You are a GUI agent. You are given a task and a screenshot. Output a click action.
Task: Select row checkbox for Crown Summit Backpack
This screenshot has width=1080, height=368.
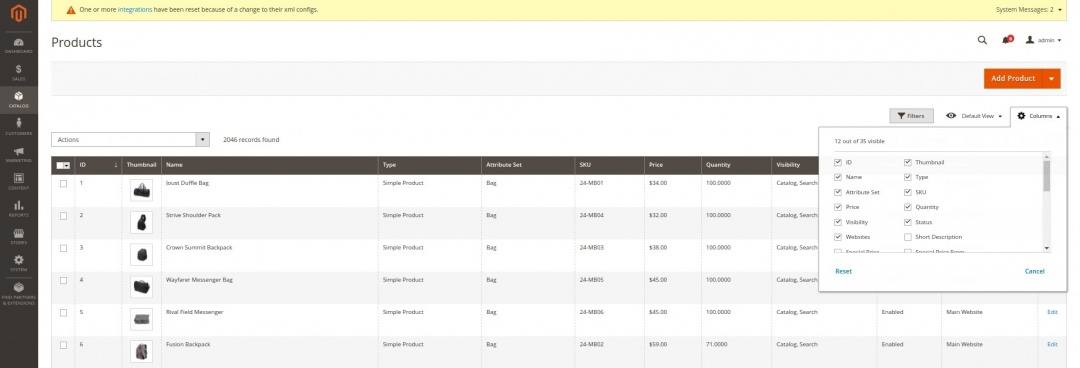[63, 248]
